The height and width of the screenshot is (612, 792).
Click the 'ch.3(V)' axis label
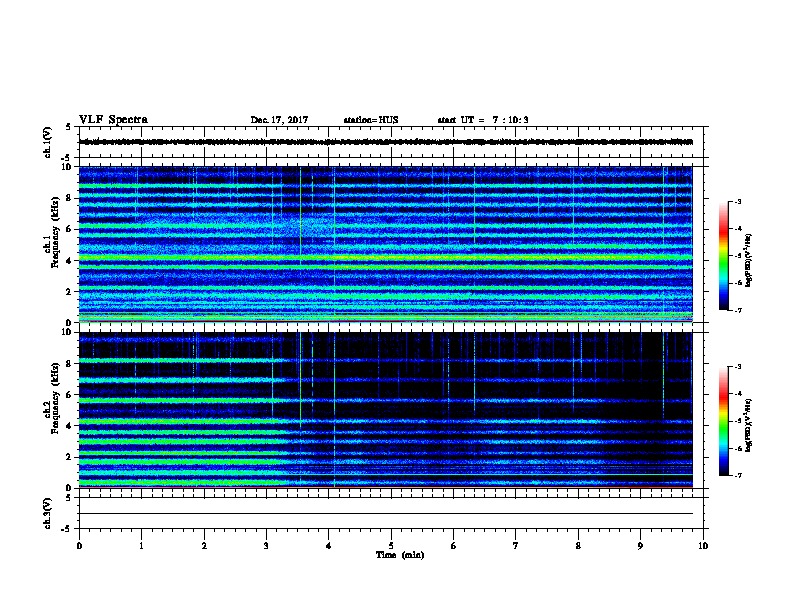(x=48, y=513)
